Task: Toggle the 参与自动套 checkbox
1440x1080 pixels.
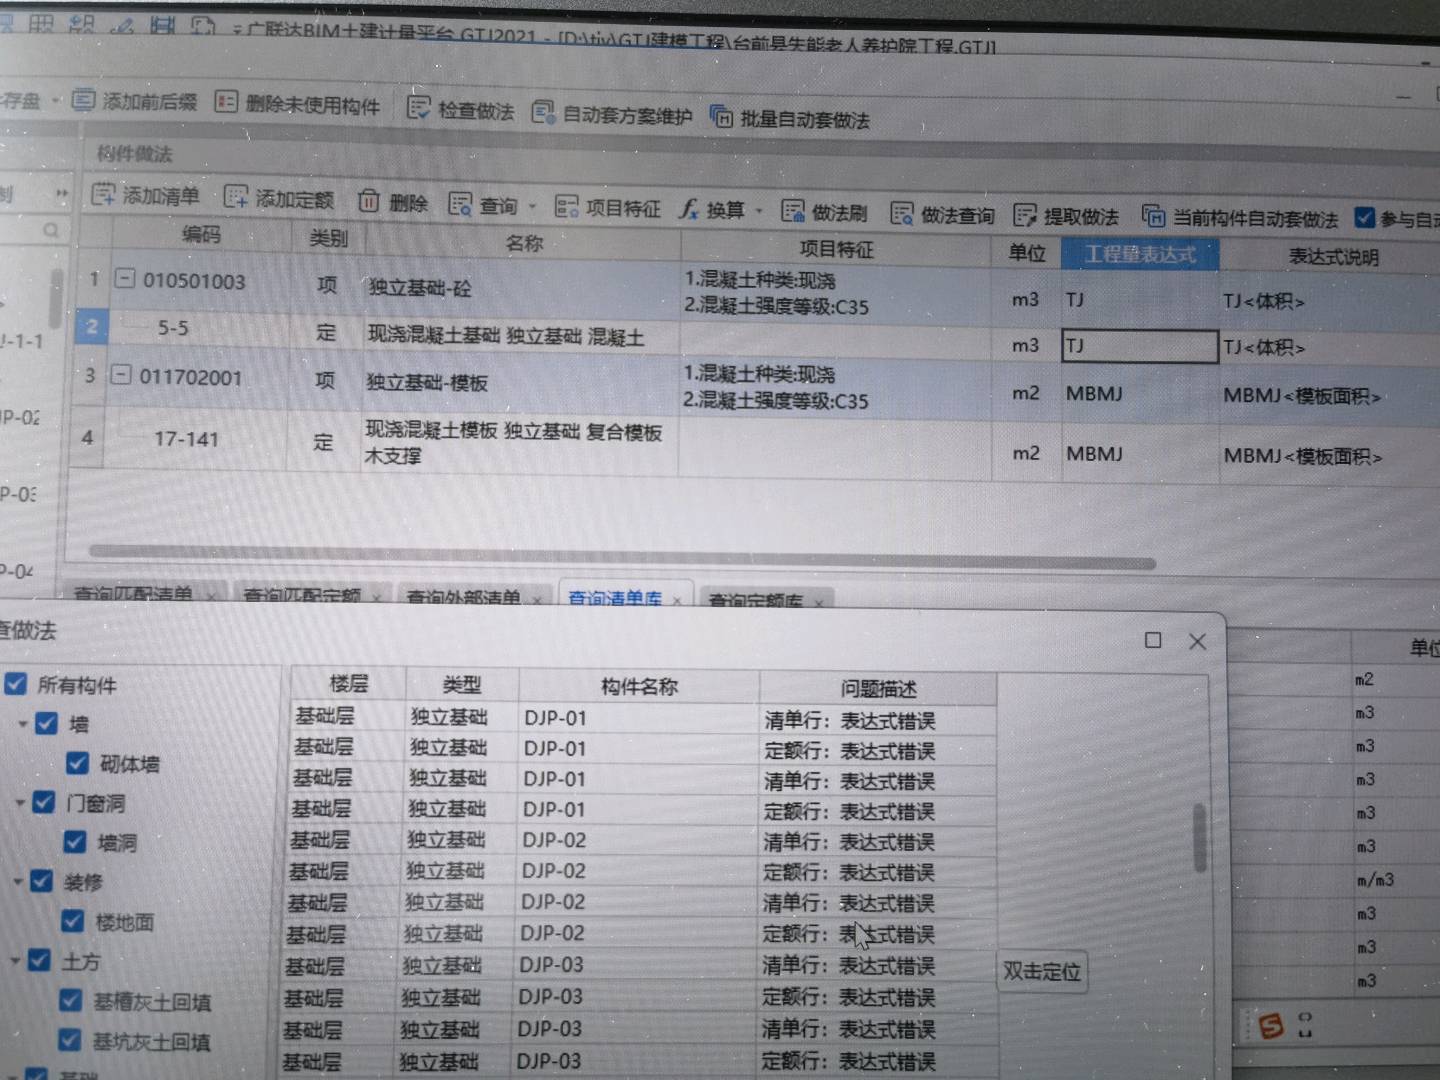Action: [x=1365, y=218]
